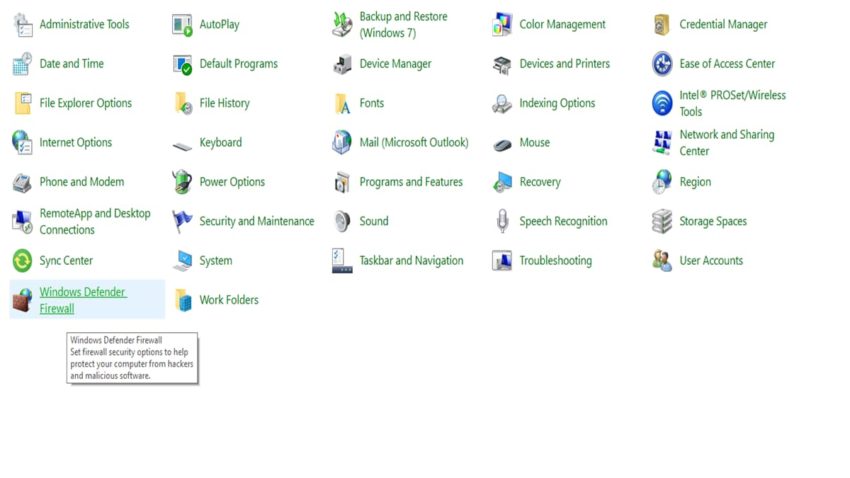The width and height of the screenshot is (850, 478).
Task: Open Backup and Restore (Windows 7) icon
Action: (342, 24)
